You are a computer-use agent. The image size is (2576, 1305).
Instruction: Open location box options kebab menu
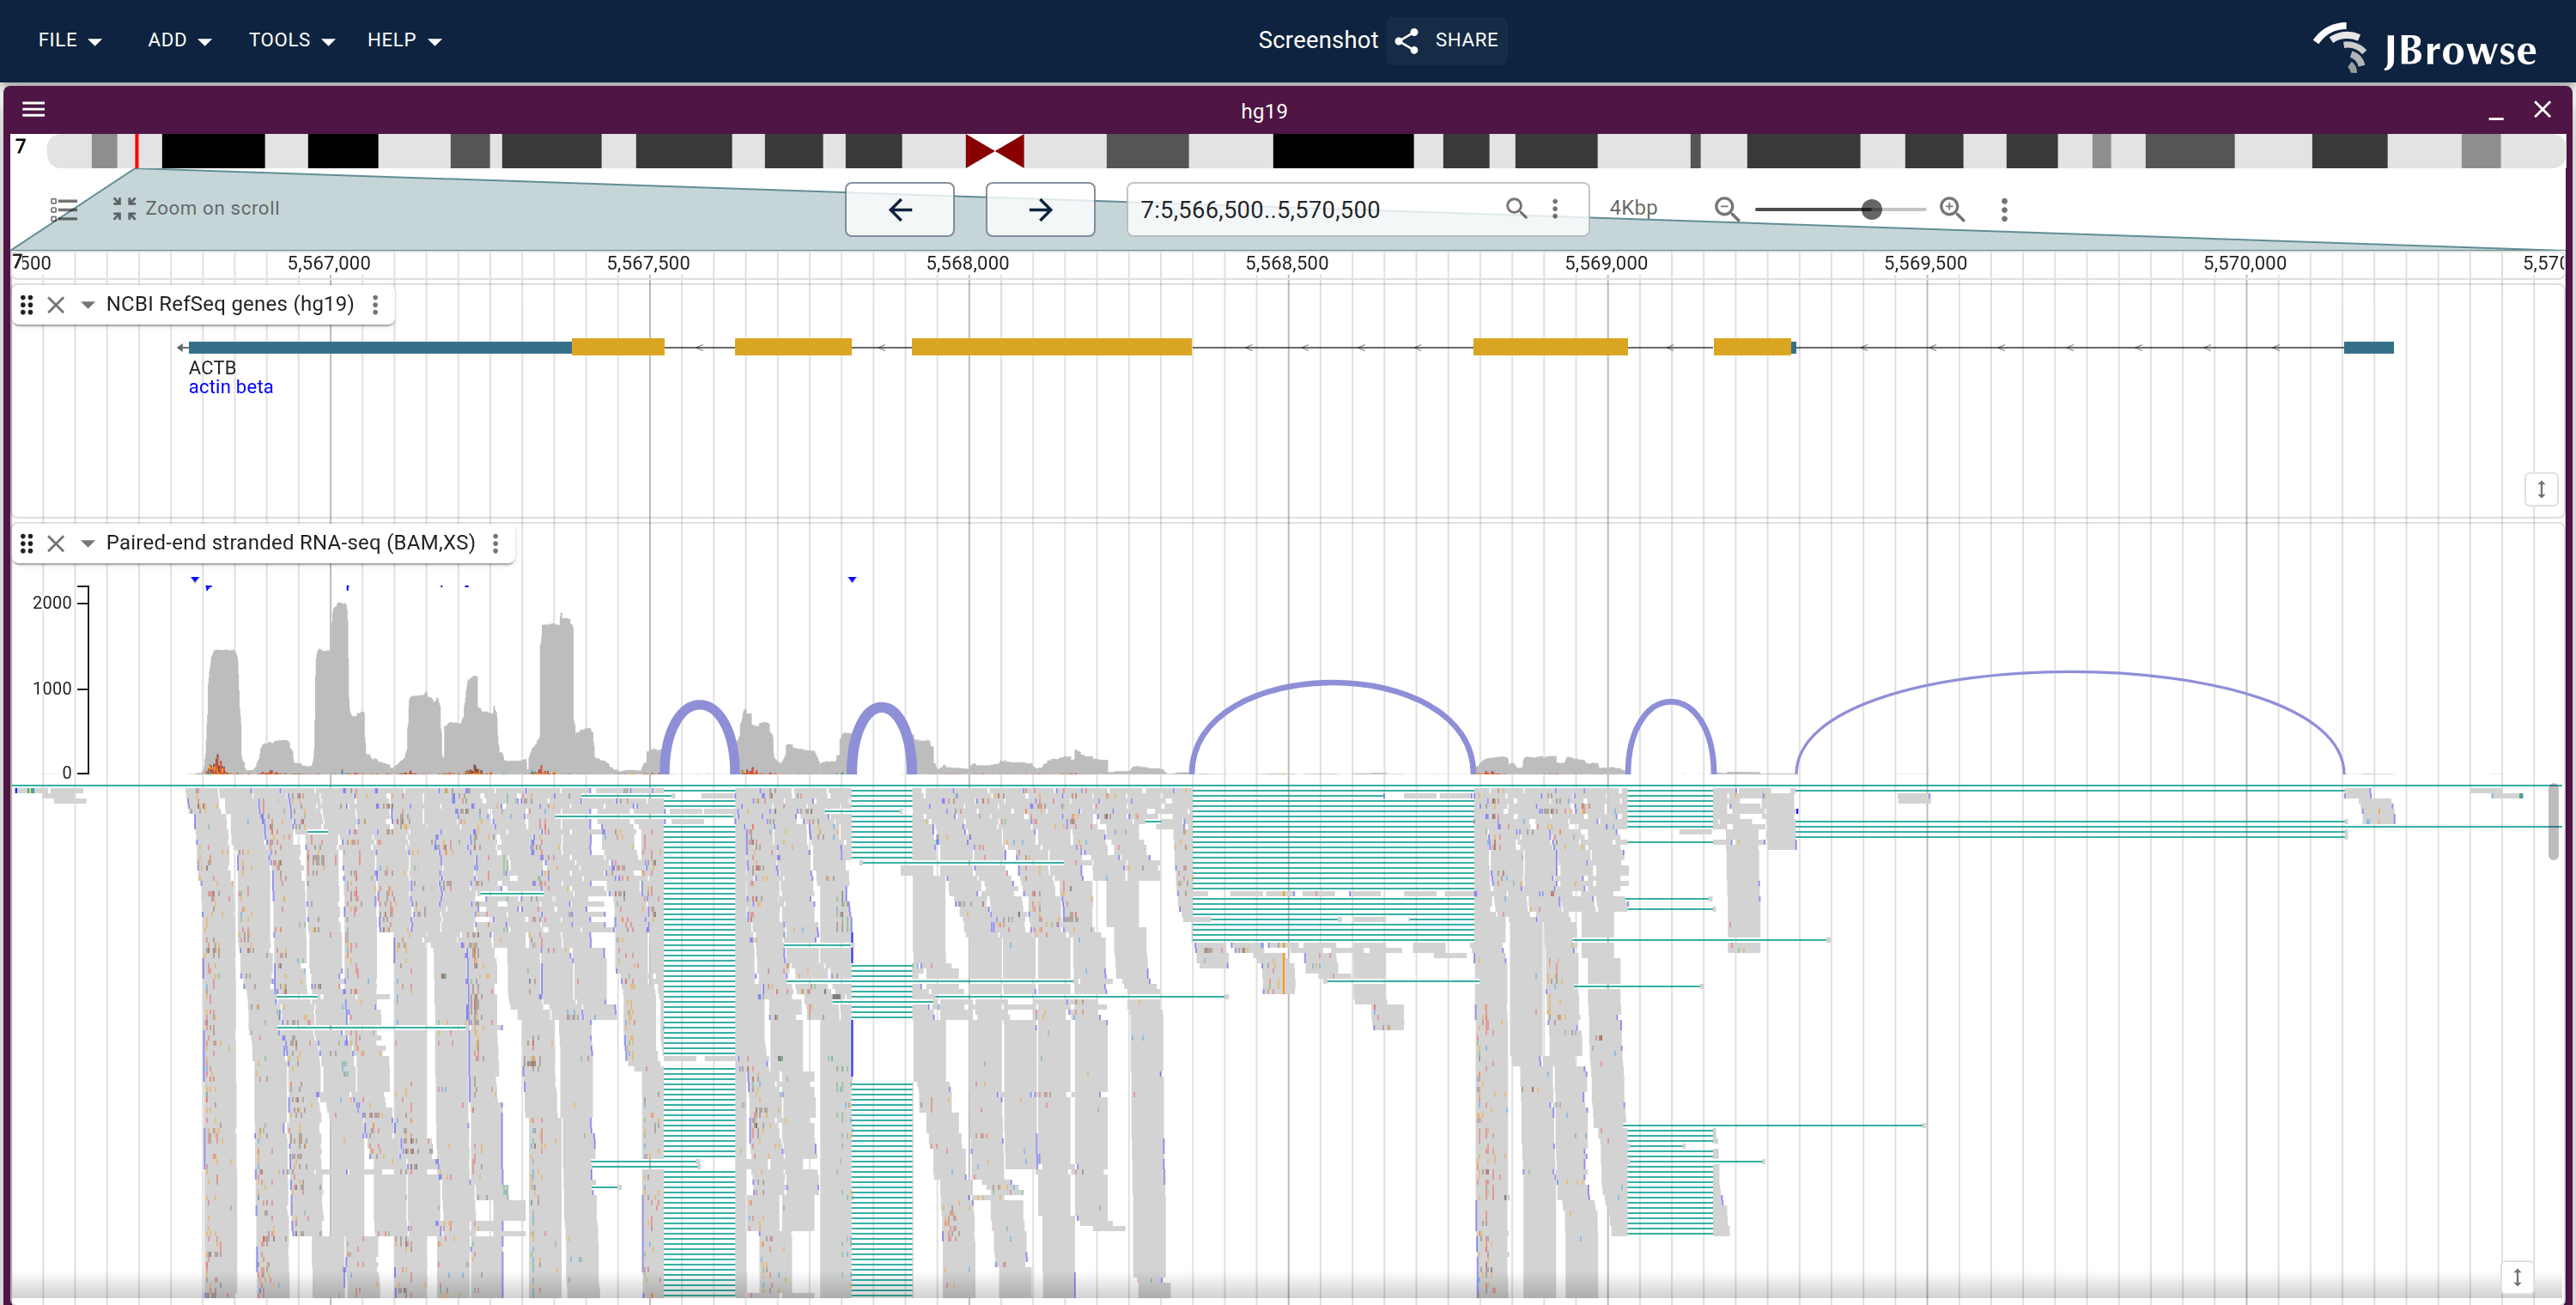[x=1555, y=208]
